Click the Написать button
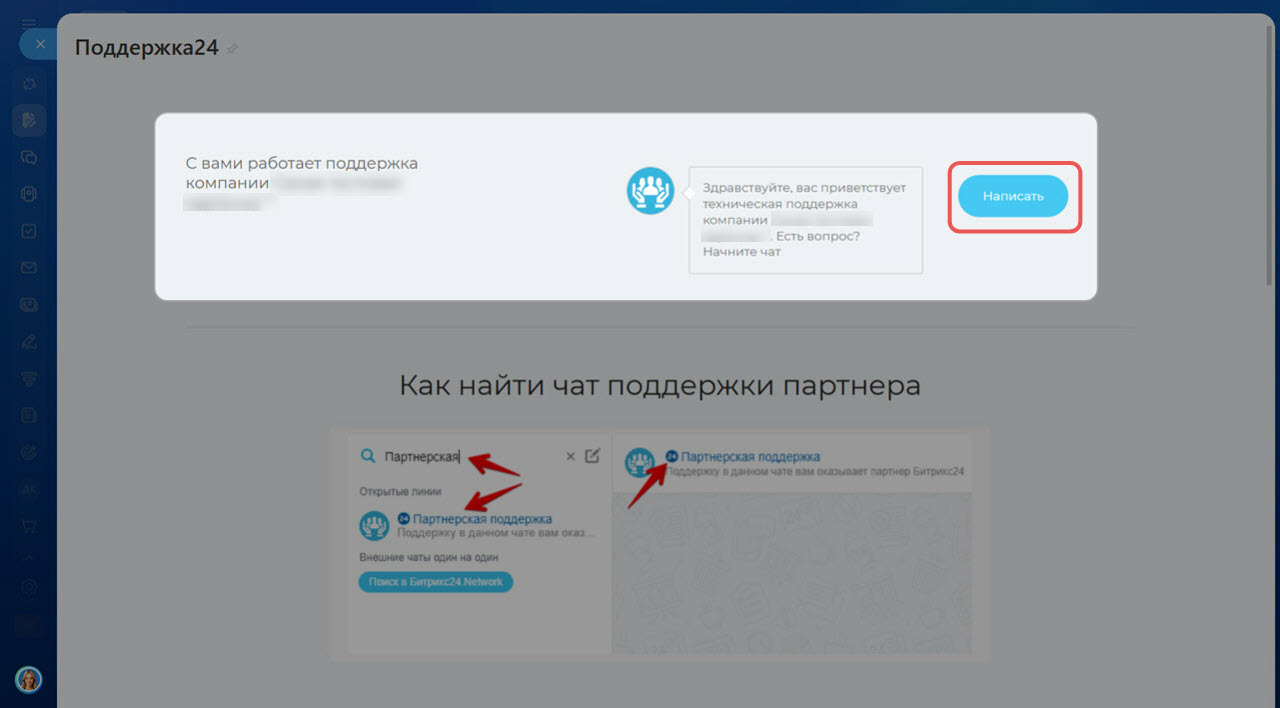The width and height of the screenshot is (1280, 708). click(1013, 196)
